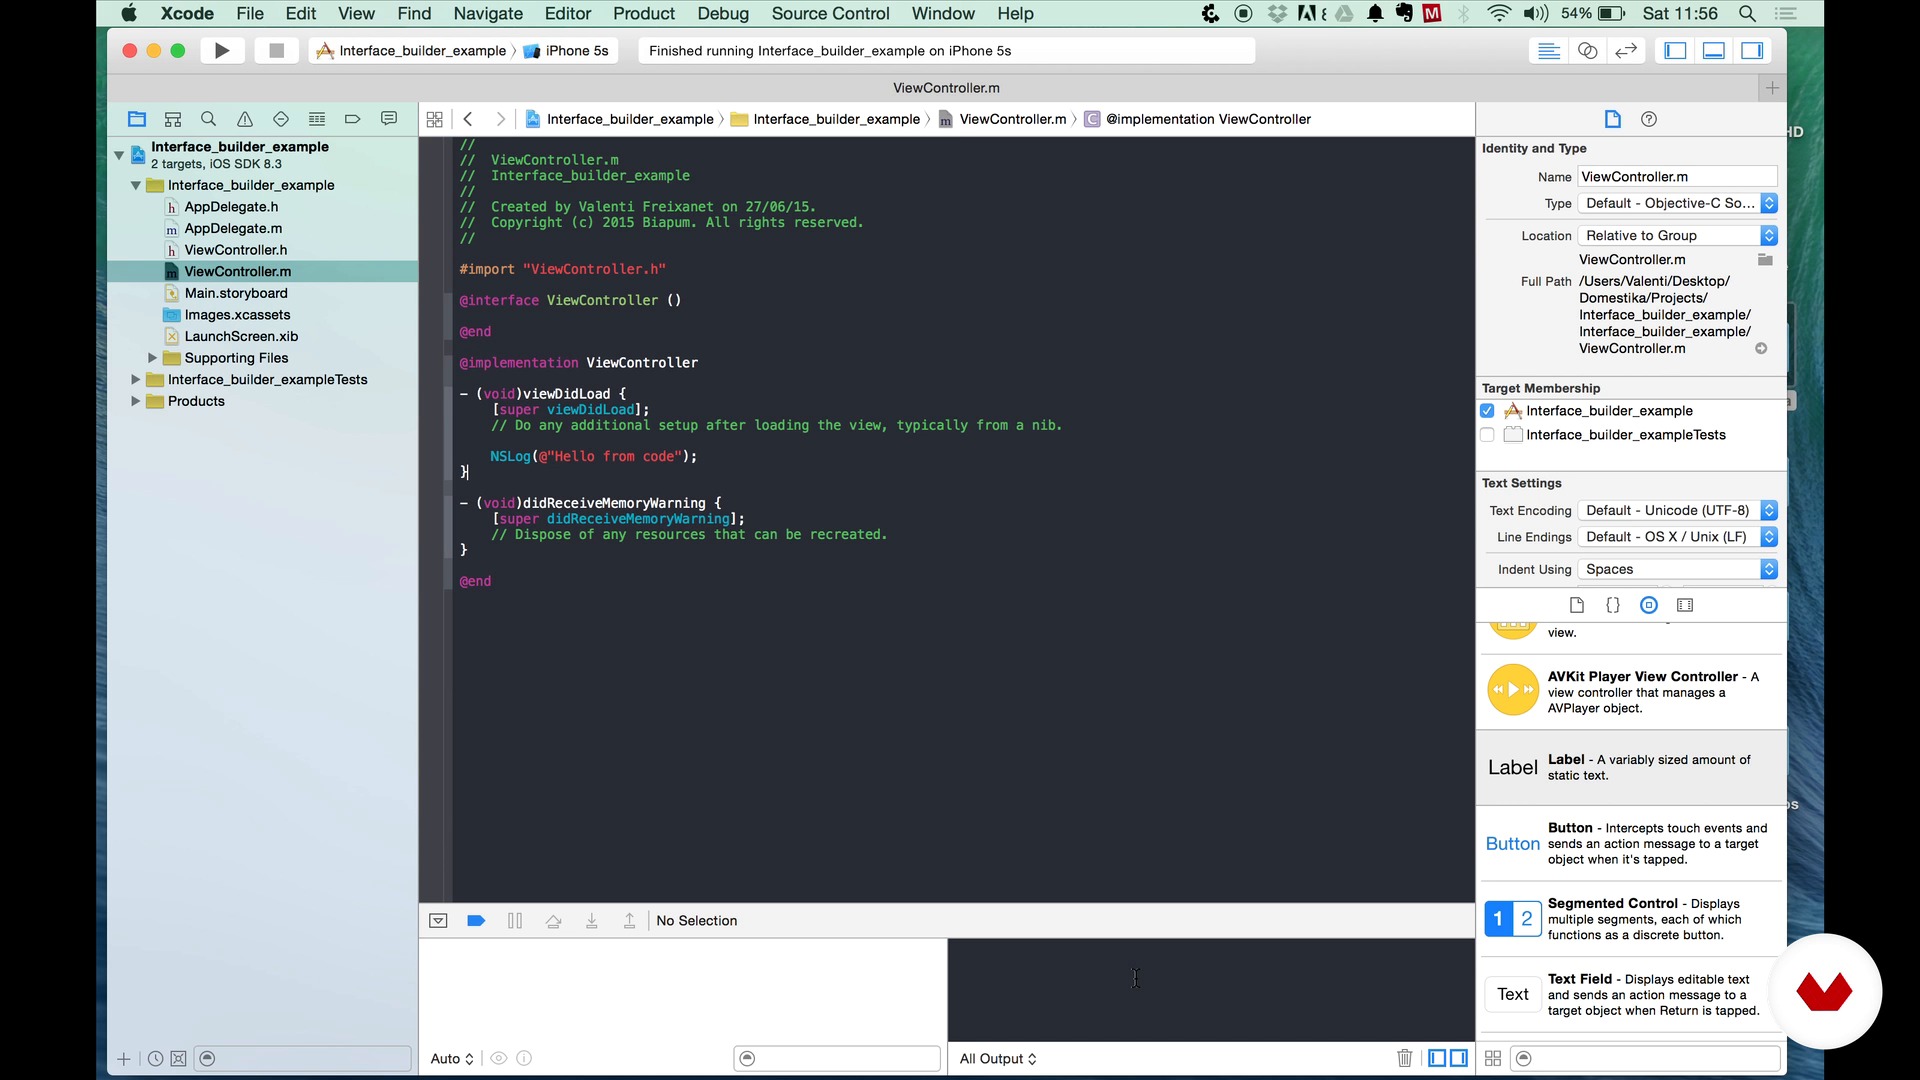Click the Name field in Identity
The height and width of the screenshot is (1080, 1920).
(1677, 177)
